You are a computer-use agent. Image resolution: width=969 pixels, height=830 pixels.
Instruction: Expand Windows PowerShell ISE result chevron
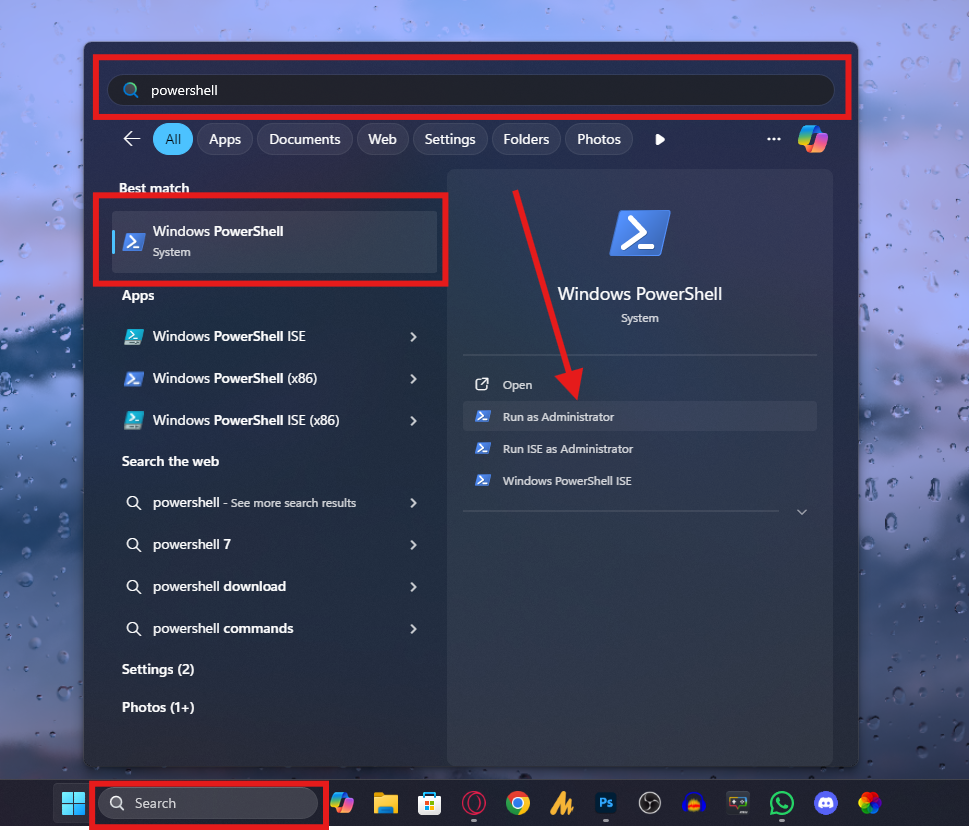(x=413, y=337)
